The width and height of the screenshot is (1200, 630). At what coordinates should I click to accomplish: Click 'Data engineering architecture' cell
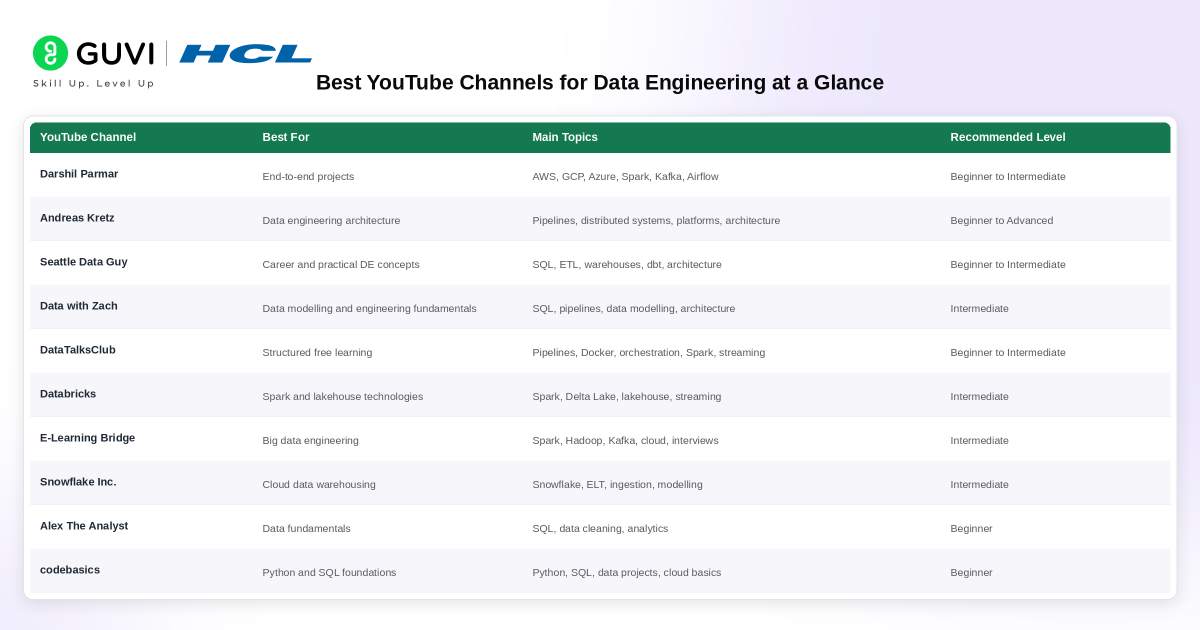(x=331, y=221)
